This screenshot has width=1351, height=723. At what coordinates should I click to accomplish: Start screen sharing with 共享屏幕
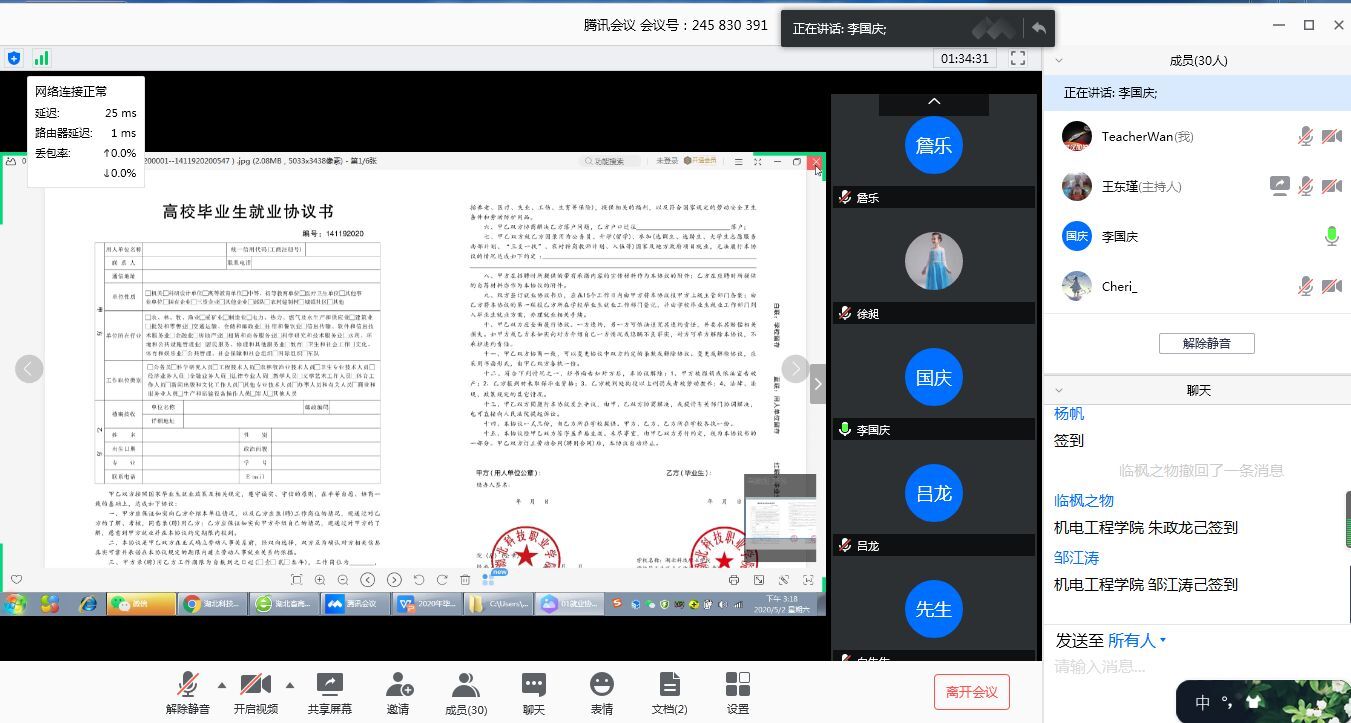pyautogui.click(x=329, y=692)
